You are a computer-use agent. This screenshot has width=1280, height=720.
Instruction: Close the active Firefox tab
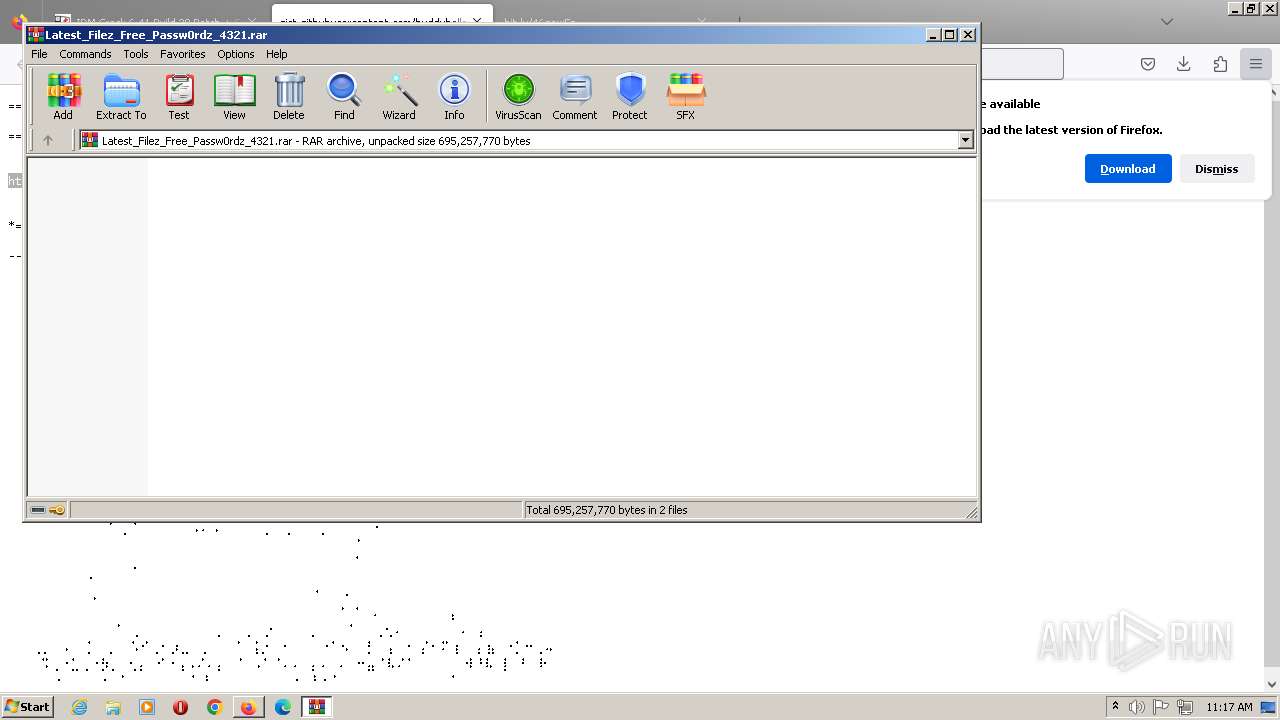coord(477,21)
